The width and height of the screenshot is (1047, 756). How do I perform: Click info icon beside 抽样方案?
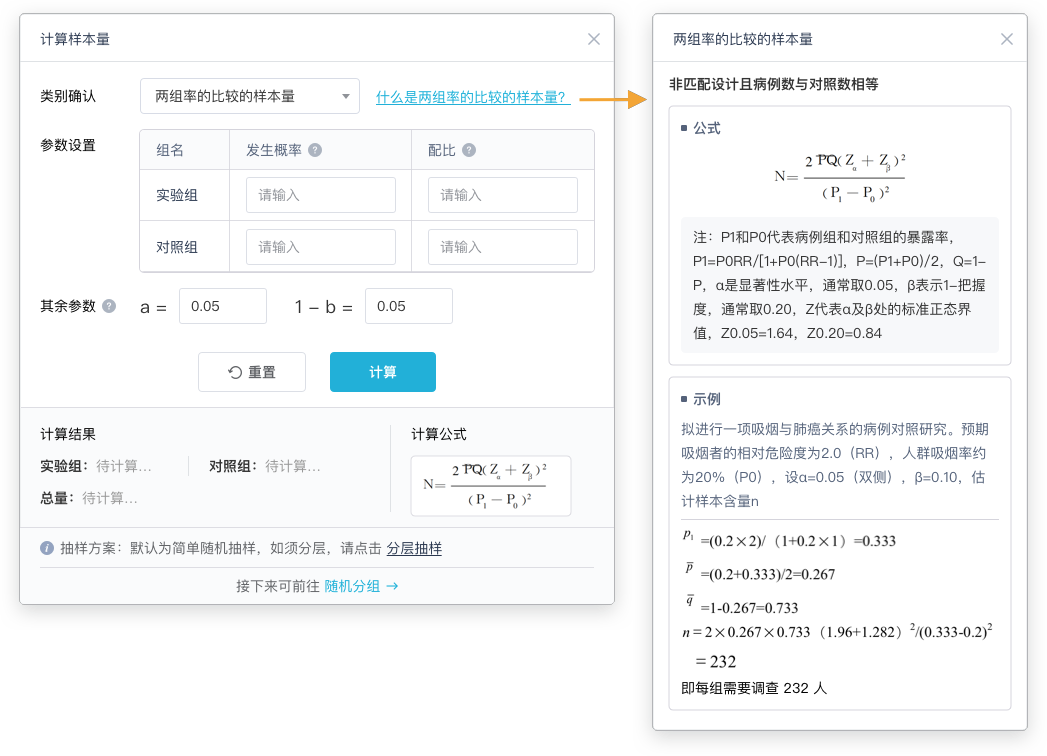point(47,548)
